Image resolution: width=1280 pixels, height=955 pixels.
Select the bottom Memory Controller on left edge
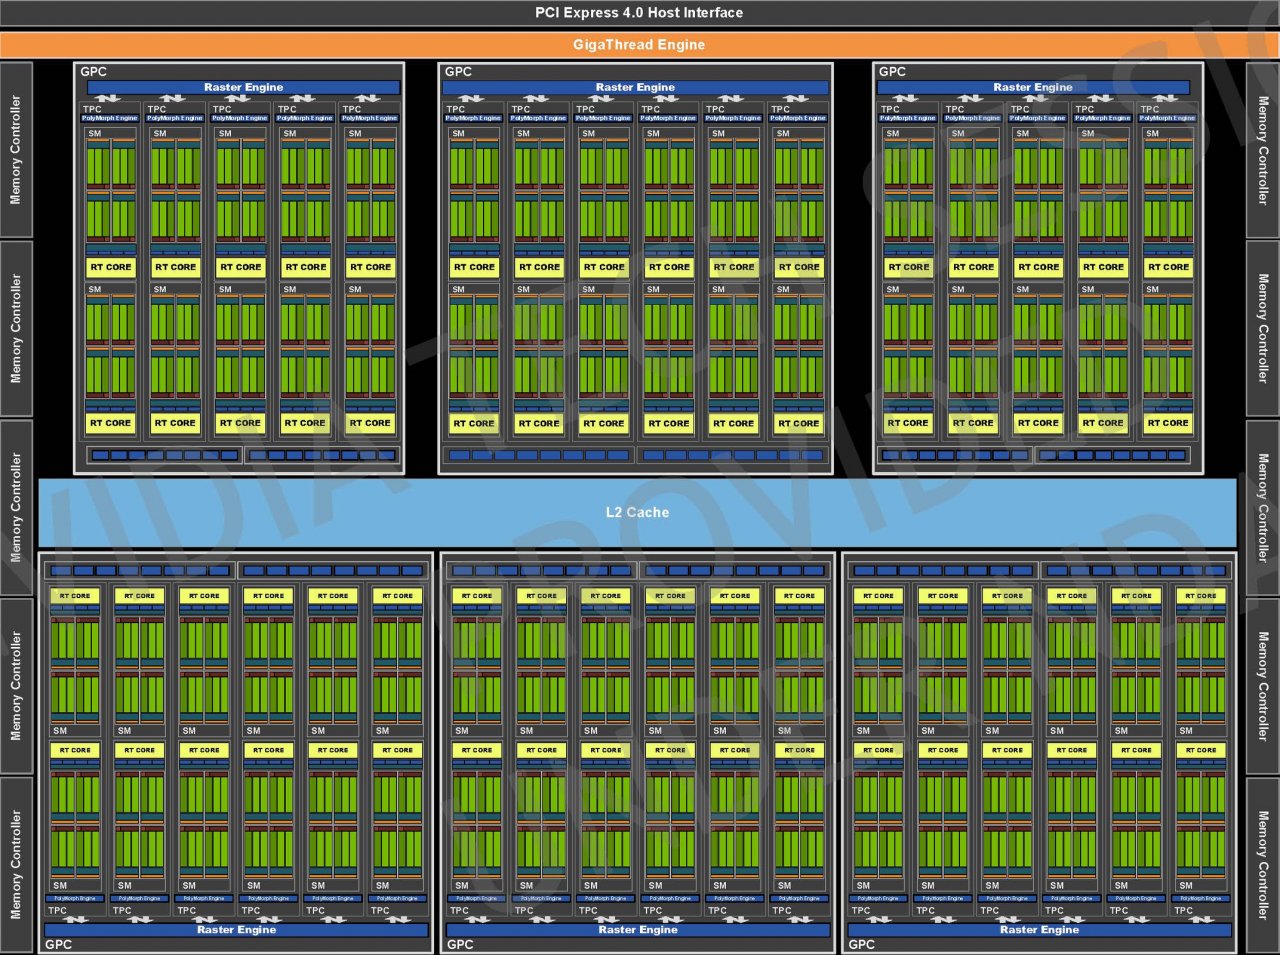(x=16, y=866)
